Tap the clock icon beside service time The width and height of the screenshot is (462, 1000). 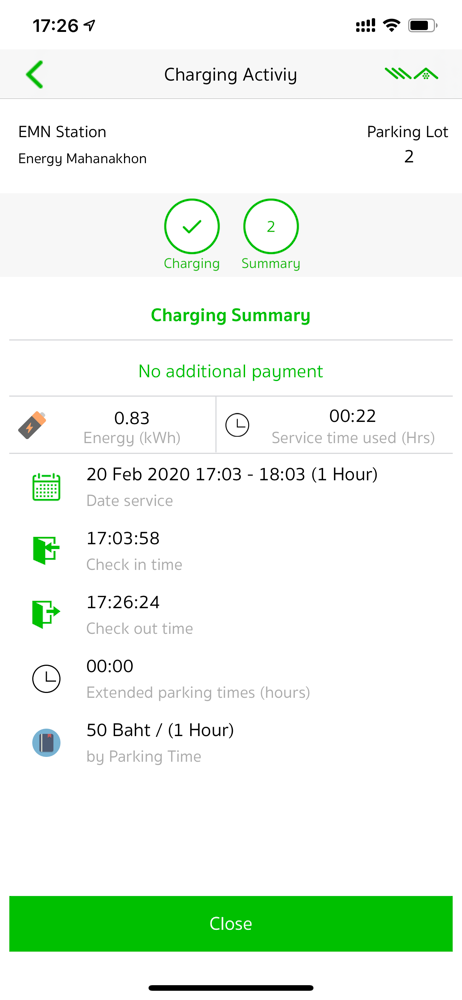click(238, 425)
